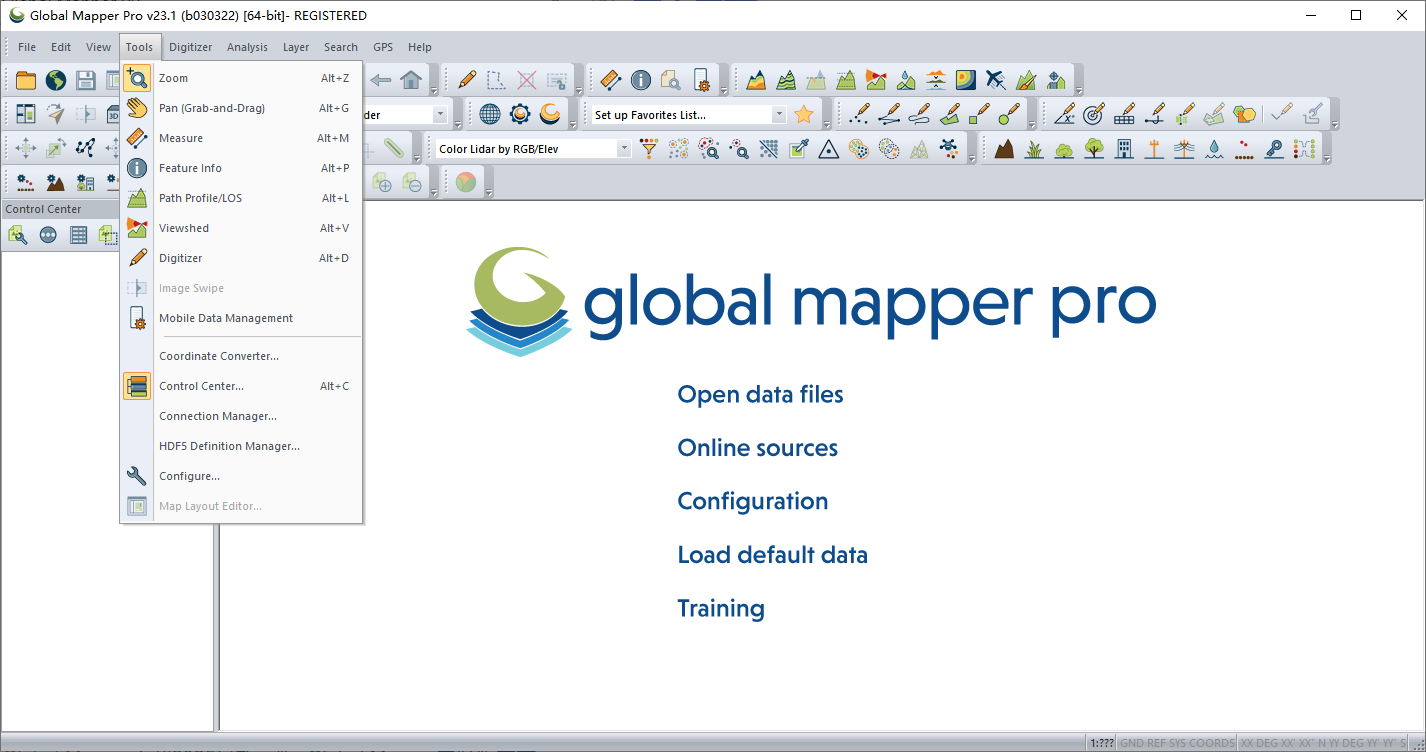Select the Measure ruler icon in toolbar
The height and width of the screenshot is (752, 1426).
point(611,80)
